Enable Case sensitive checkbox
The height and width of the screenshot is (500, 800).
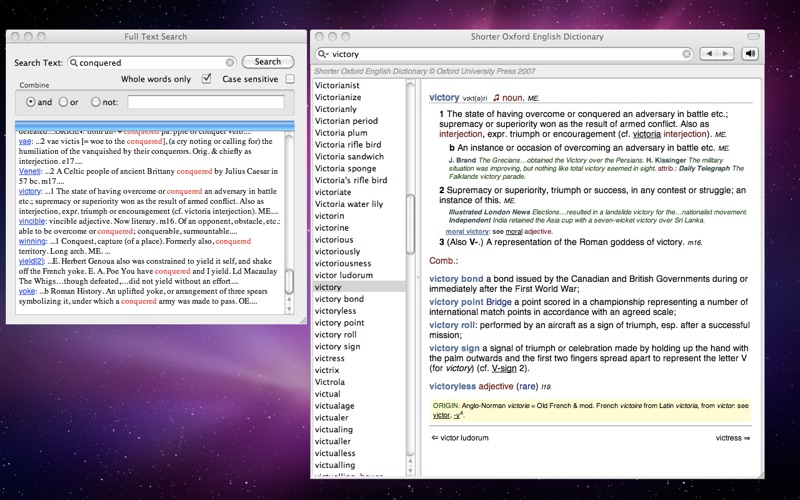coord(290,79)
